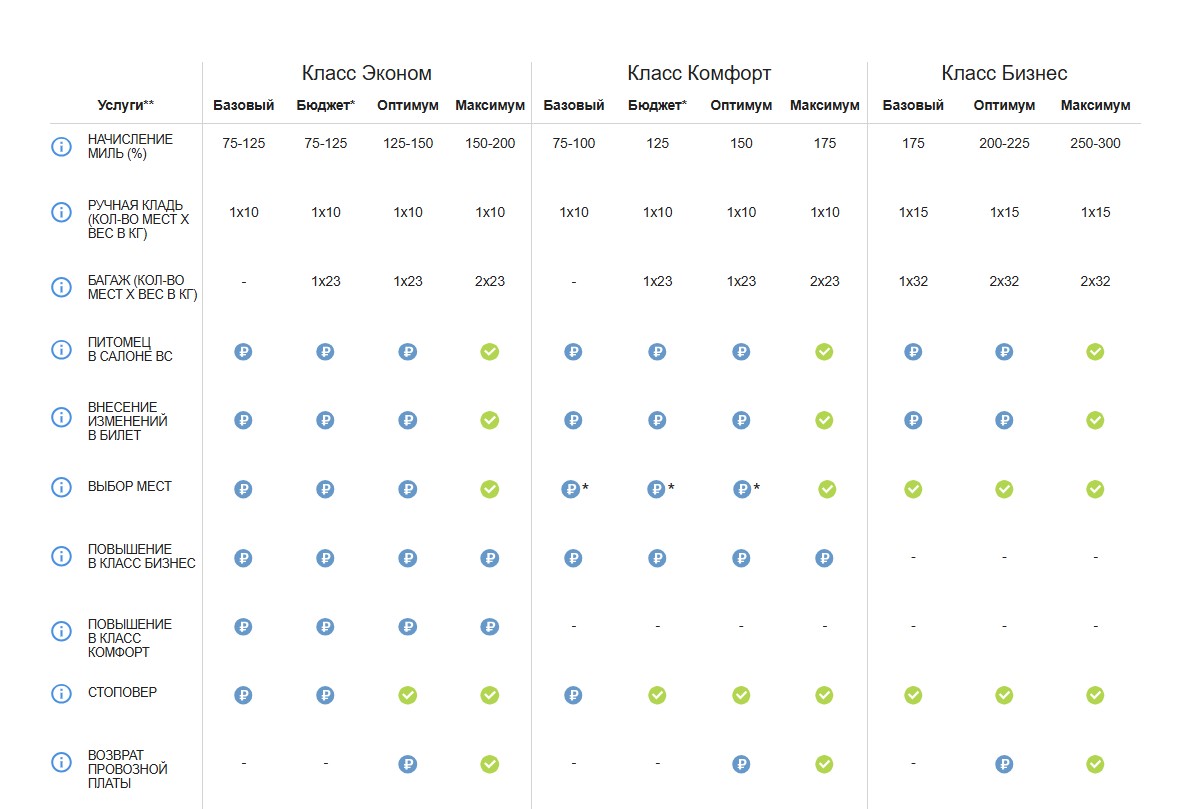The image size is (1189, 809).
Task: Click the Бюджет* column under Класс Комфорт
Action: pyautogui.click(x=657, y=105)
